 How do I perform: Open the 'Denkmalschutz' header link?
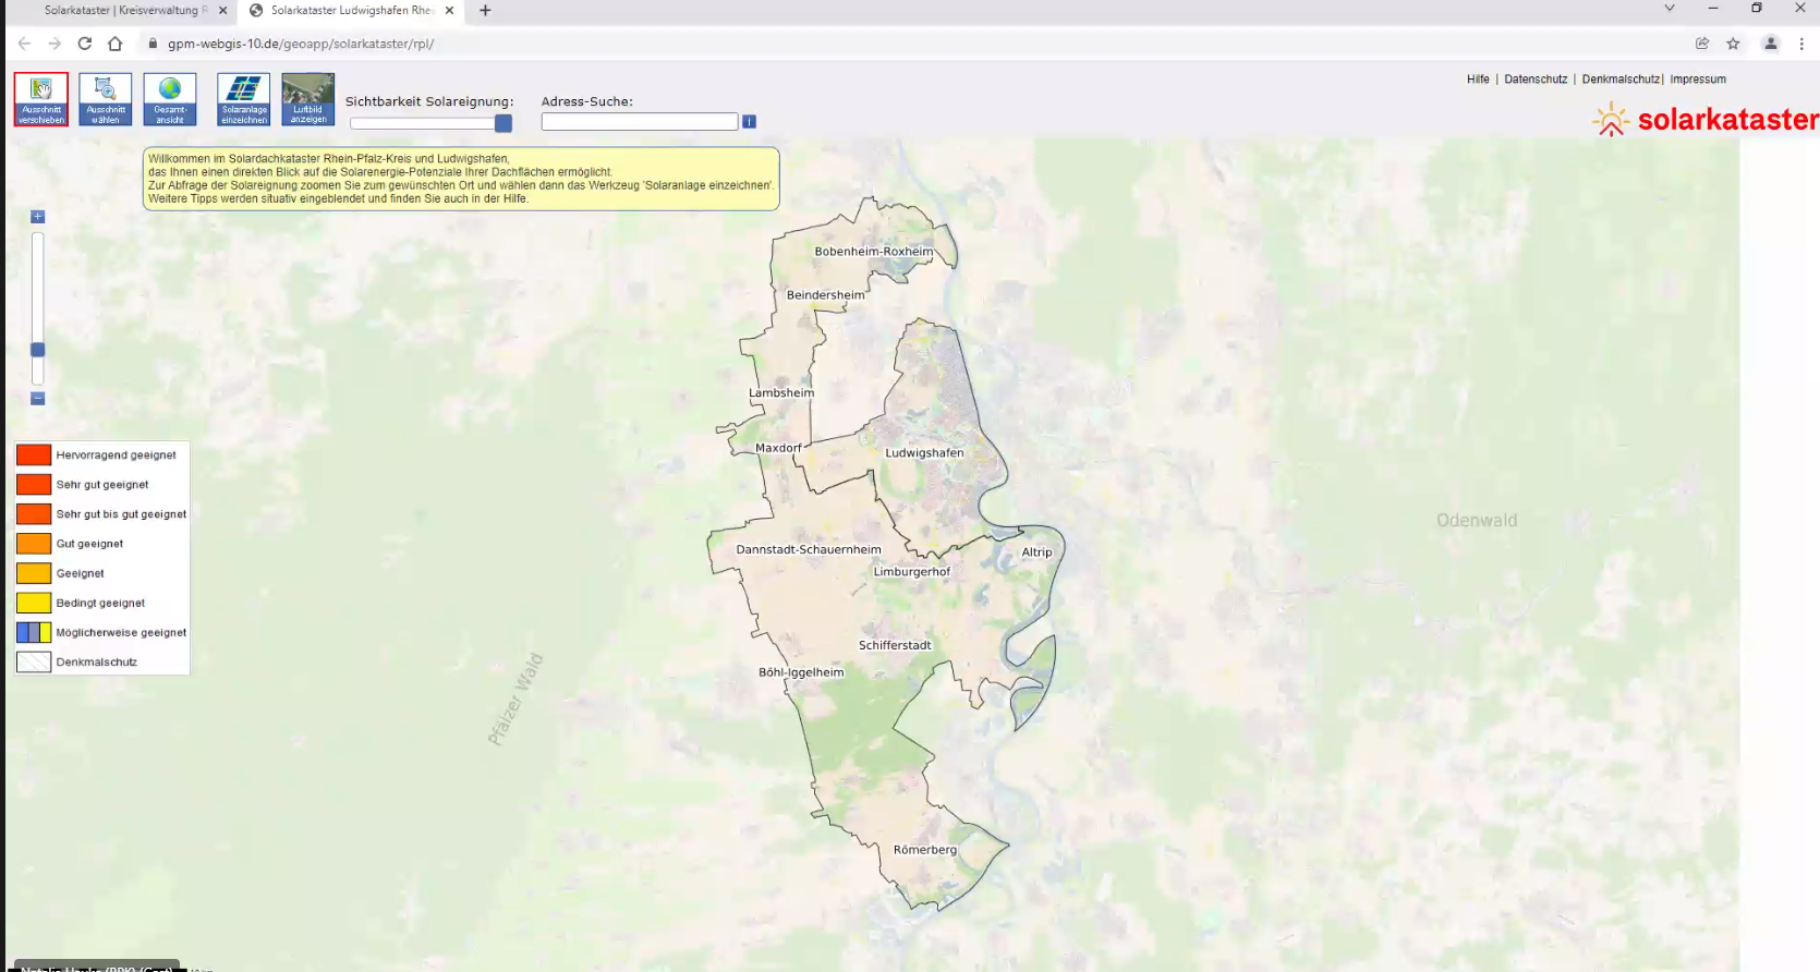(x=1620, y=79)
